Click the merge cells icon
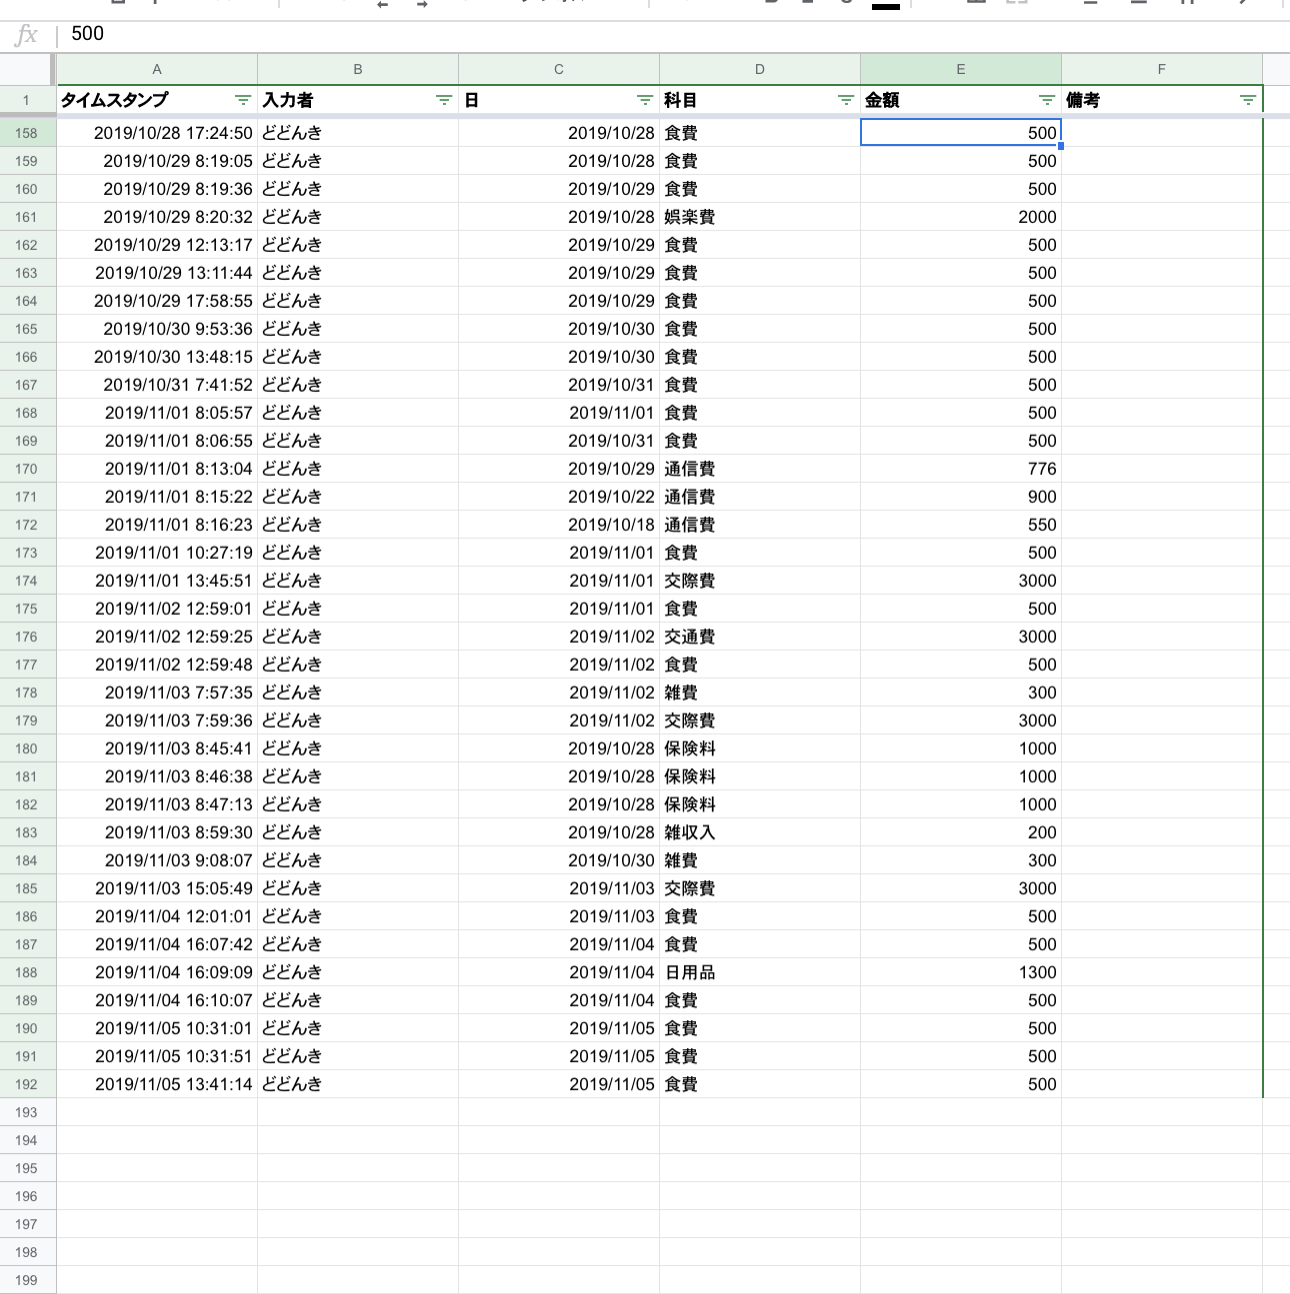The width and height of the screenshot is (1290, 1294). click(1017, 5)
